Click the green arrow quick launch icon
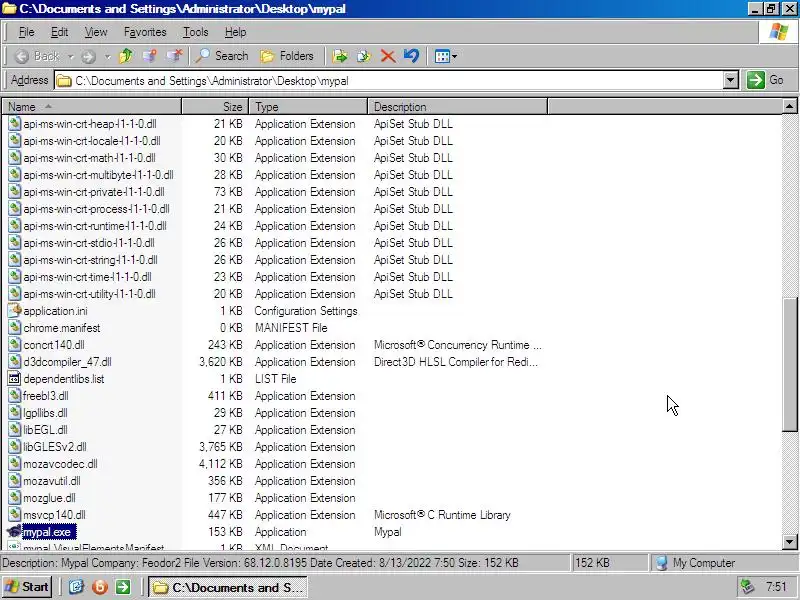The width and height of the screenshot is (800, 600). coord(123,587)
